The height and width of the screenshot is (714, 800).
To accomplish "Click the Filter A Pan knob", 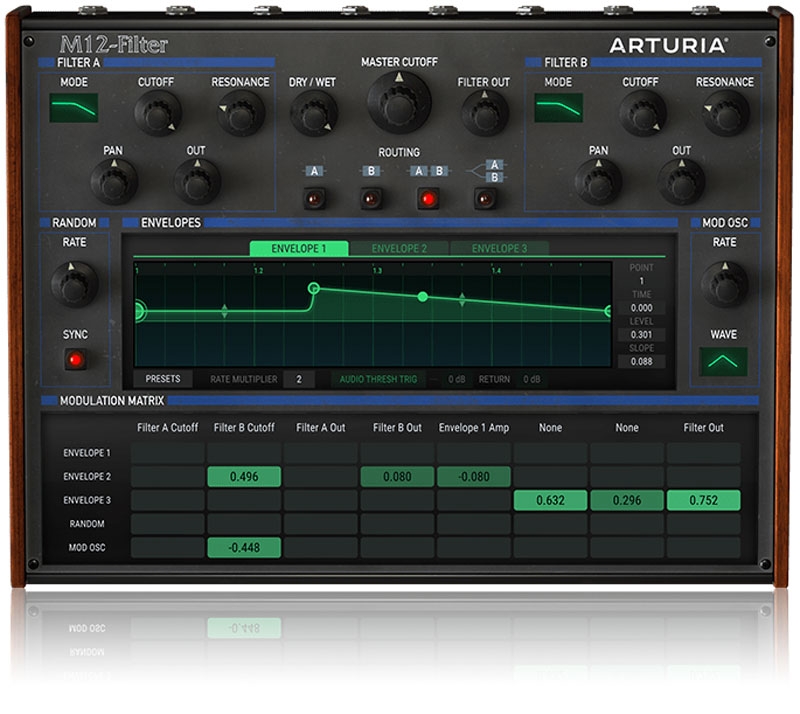I will 114,182.
